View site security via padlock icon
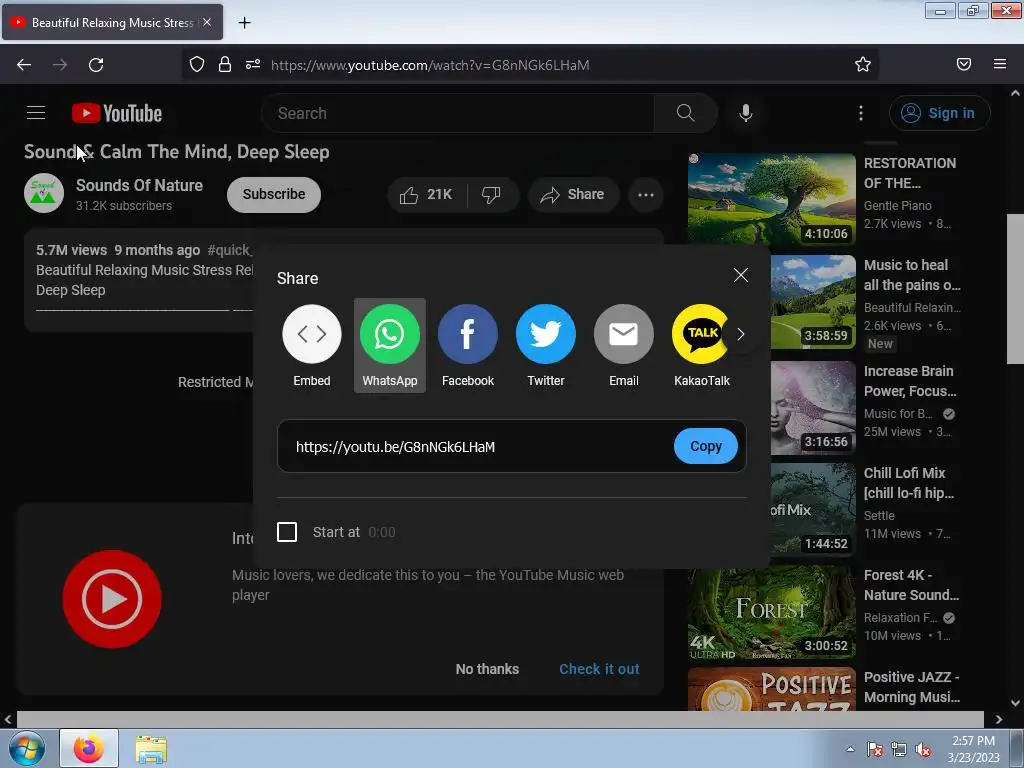The height and width of the screenshot is (768, 1024). (x=225, y=64)
